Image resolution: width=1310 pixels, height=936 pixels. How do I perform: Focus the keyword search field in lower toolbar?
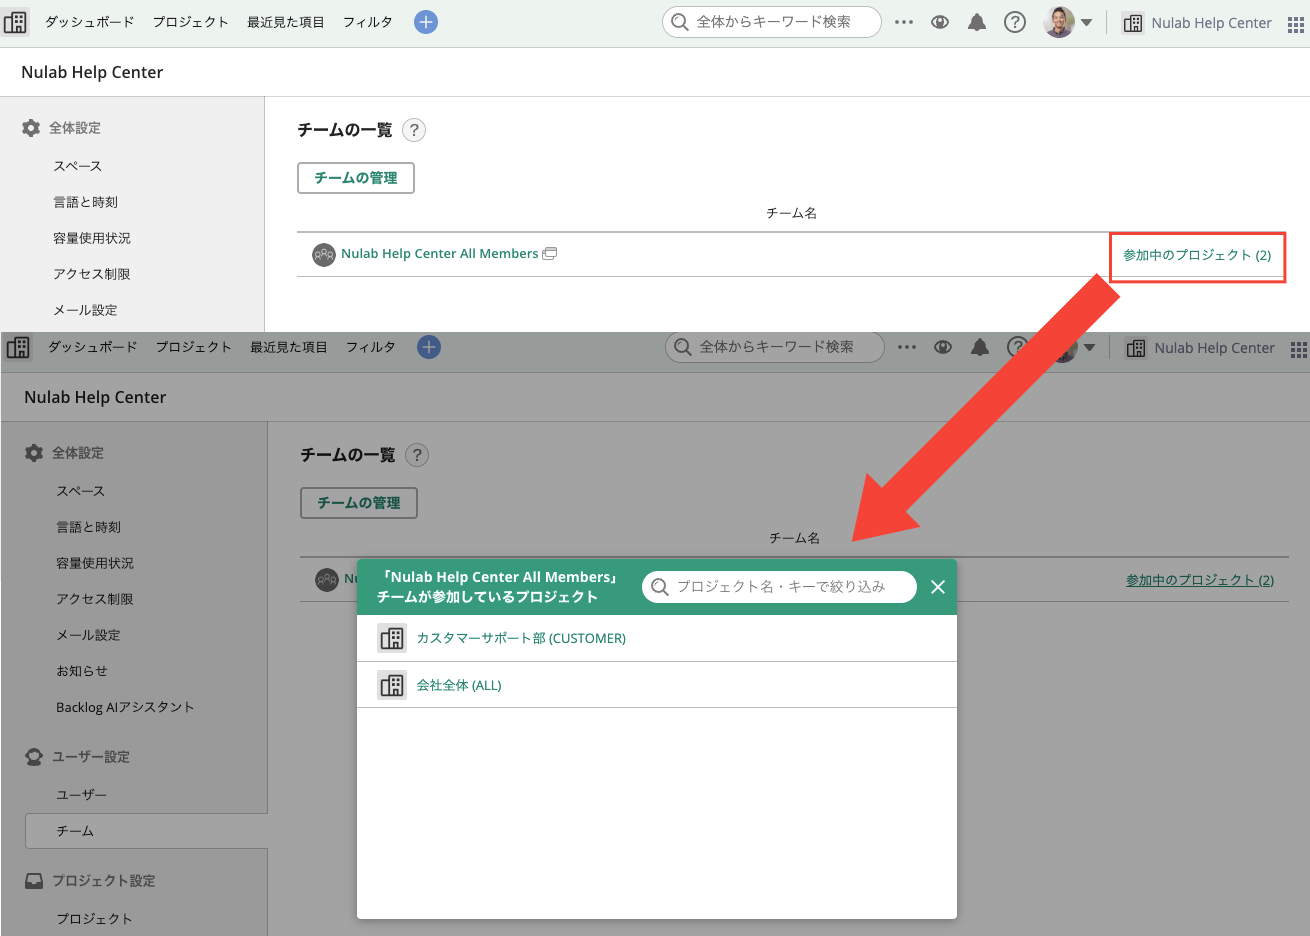[x=775, y=347]
